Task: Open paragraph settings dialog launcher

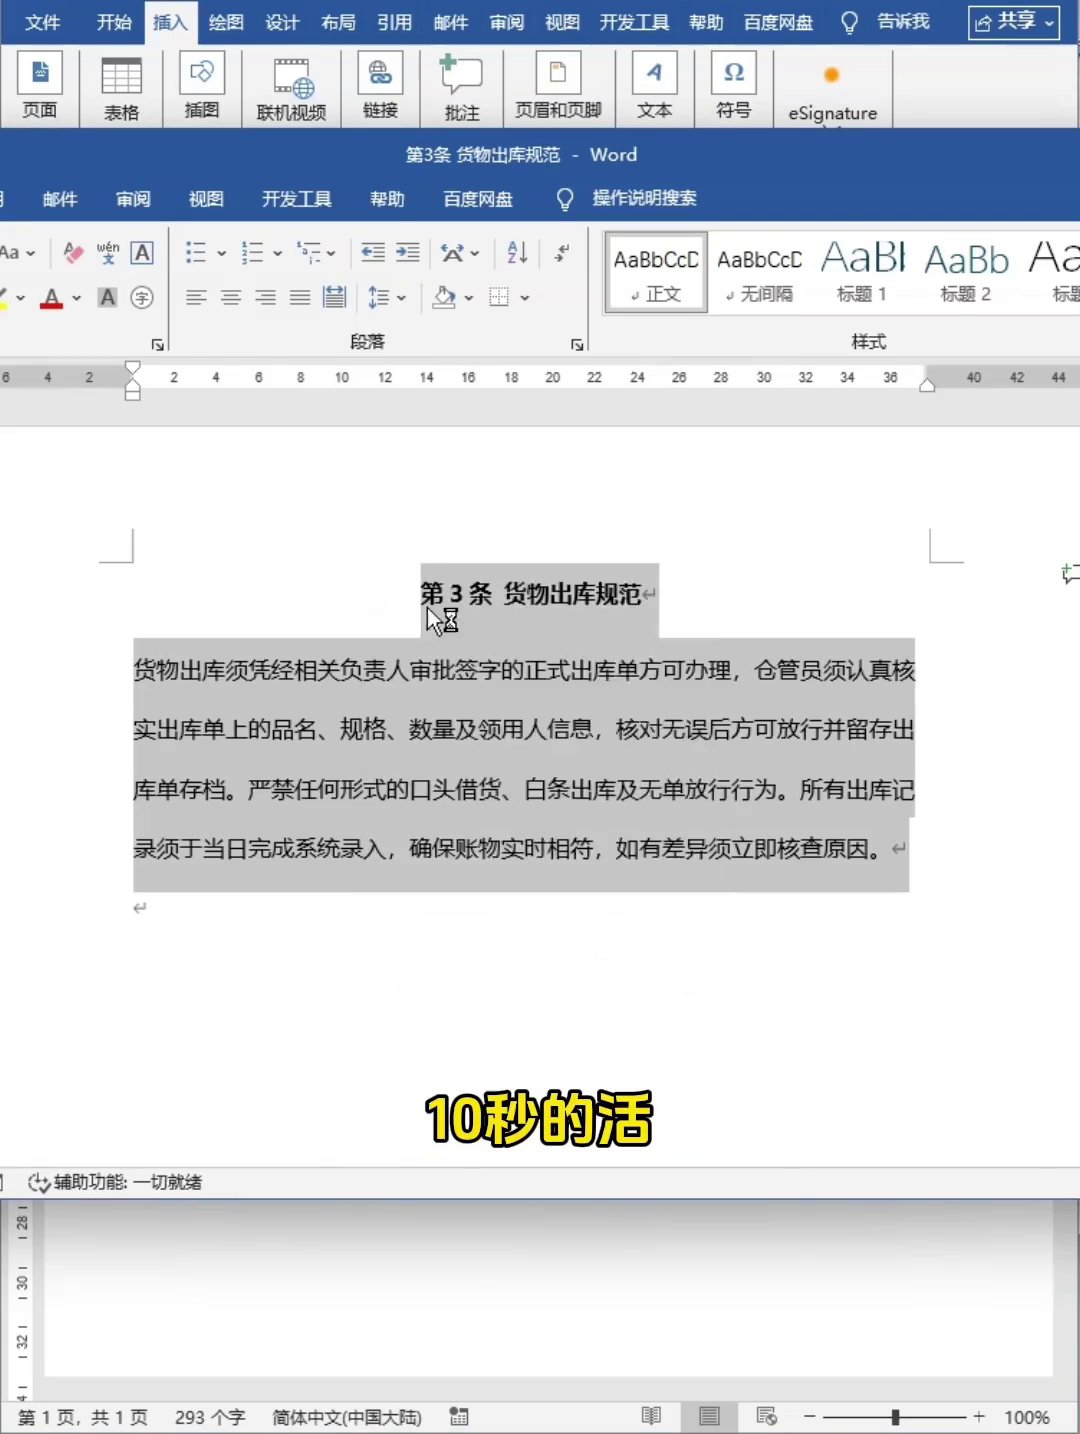Action: point(577,344)
